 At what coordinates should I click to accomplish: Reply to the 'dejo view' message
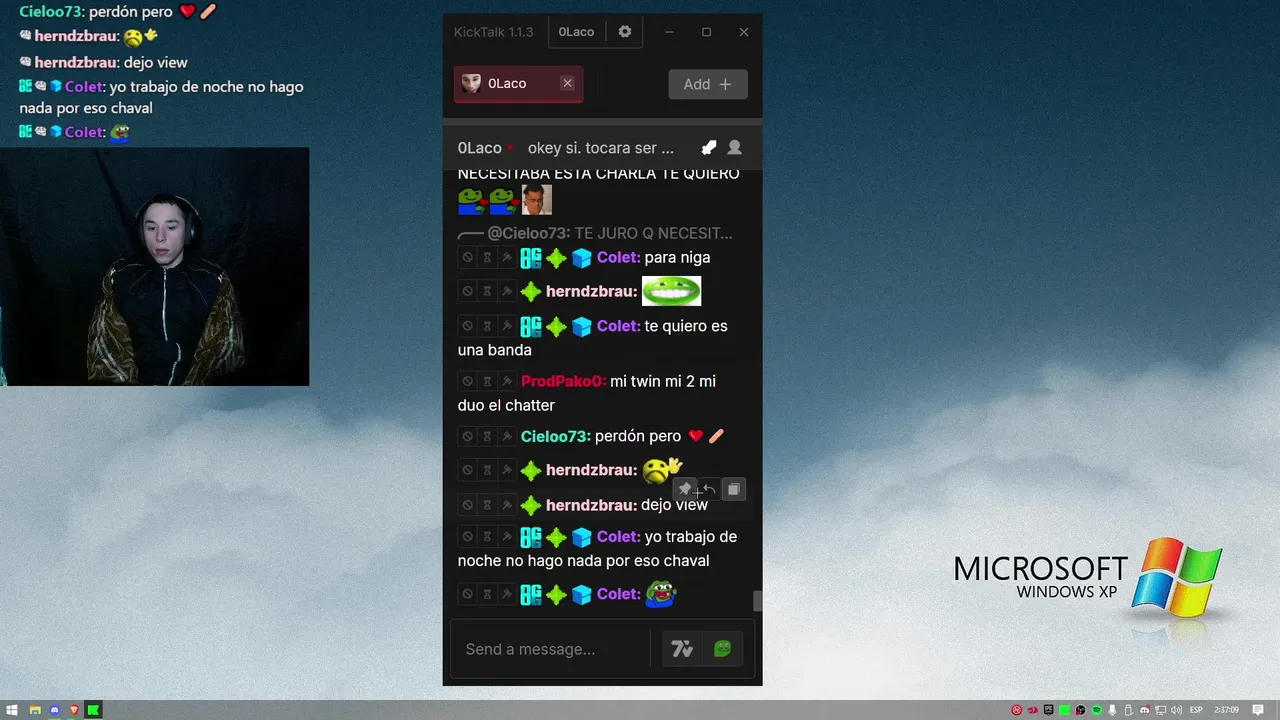pos(709,489)
